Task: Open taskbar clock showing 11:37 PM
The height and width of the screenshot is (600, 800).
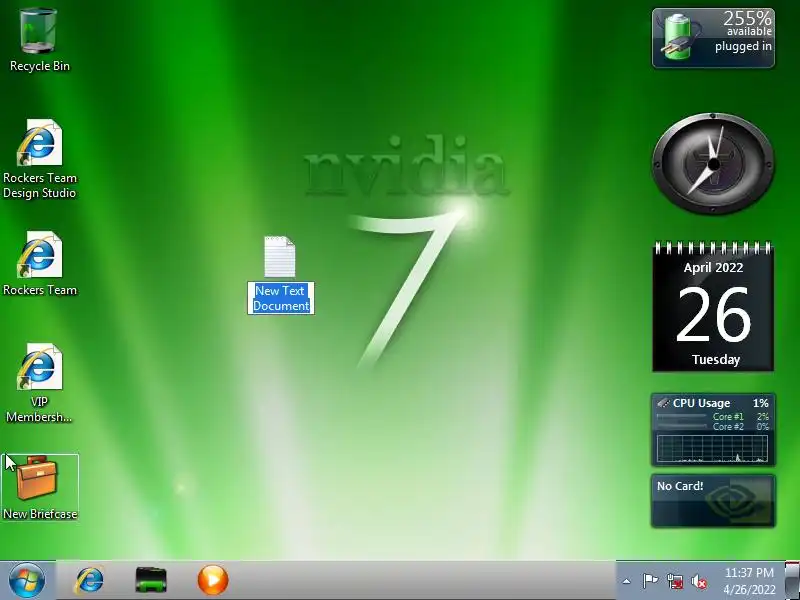Action: click(x=749, y=572)
